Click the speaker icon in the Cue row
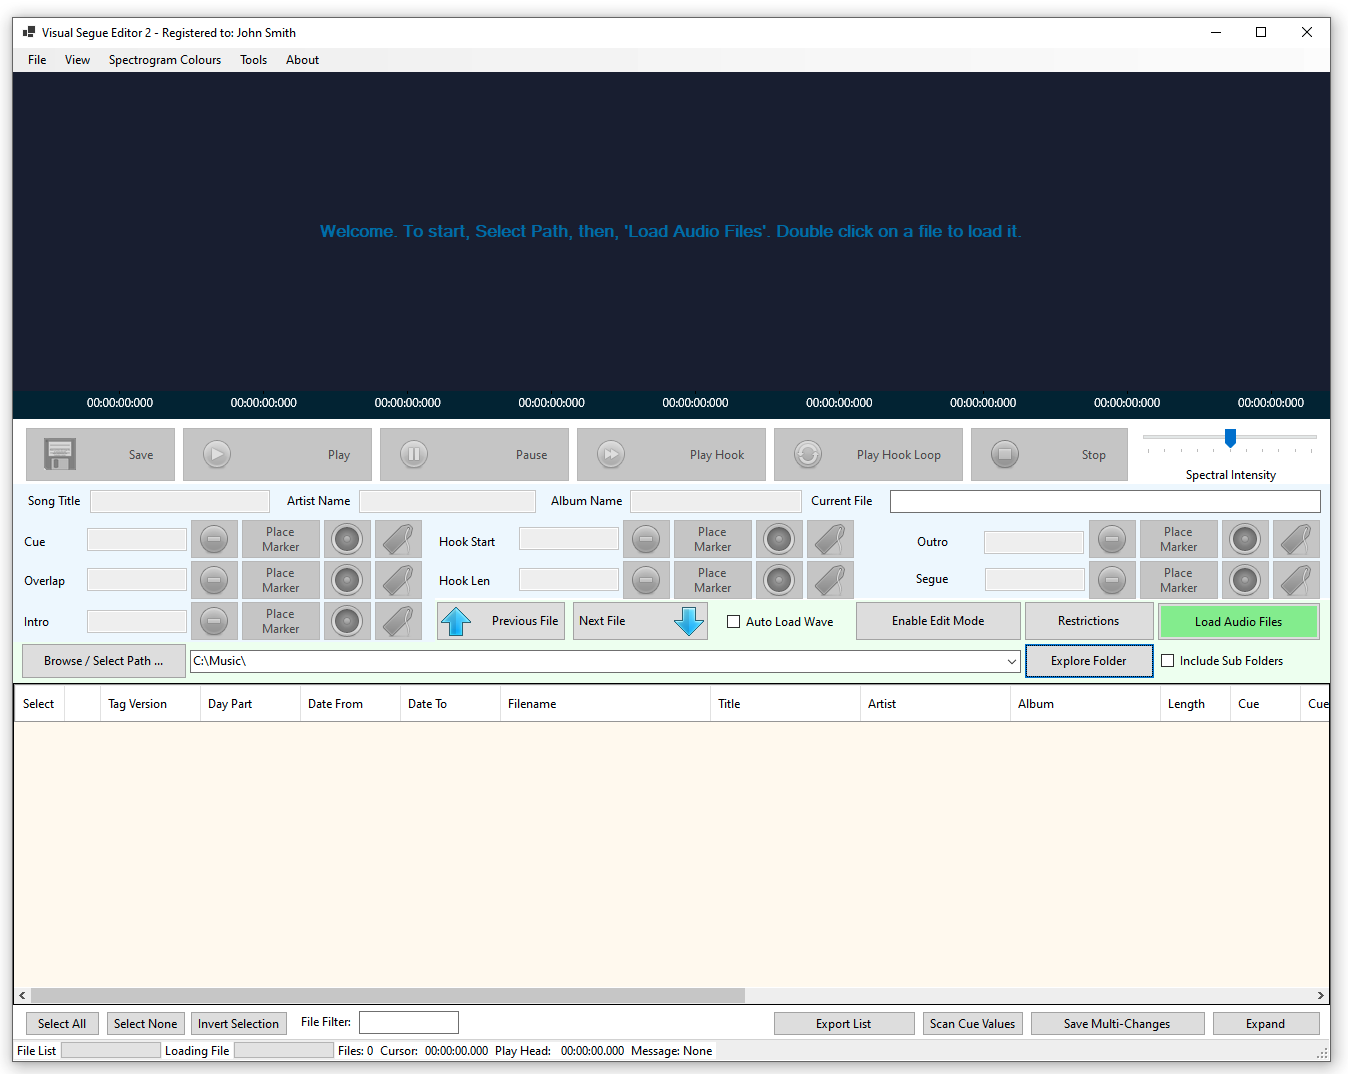Image resolution: width=1348 pixels, height=1074 pixels. click(x=347, y=539)
